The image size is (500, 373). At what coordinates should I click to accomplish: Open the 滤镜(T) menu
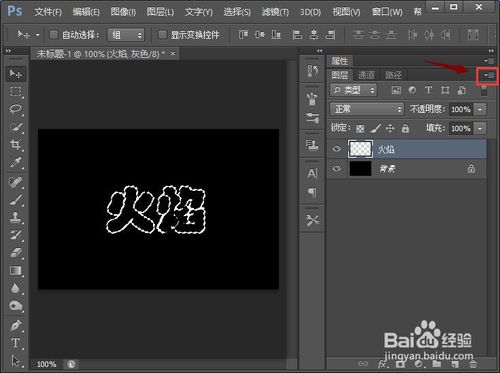[x=275, y=12]
